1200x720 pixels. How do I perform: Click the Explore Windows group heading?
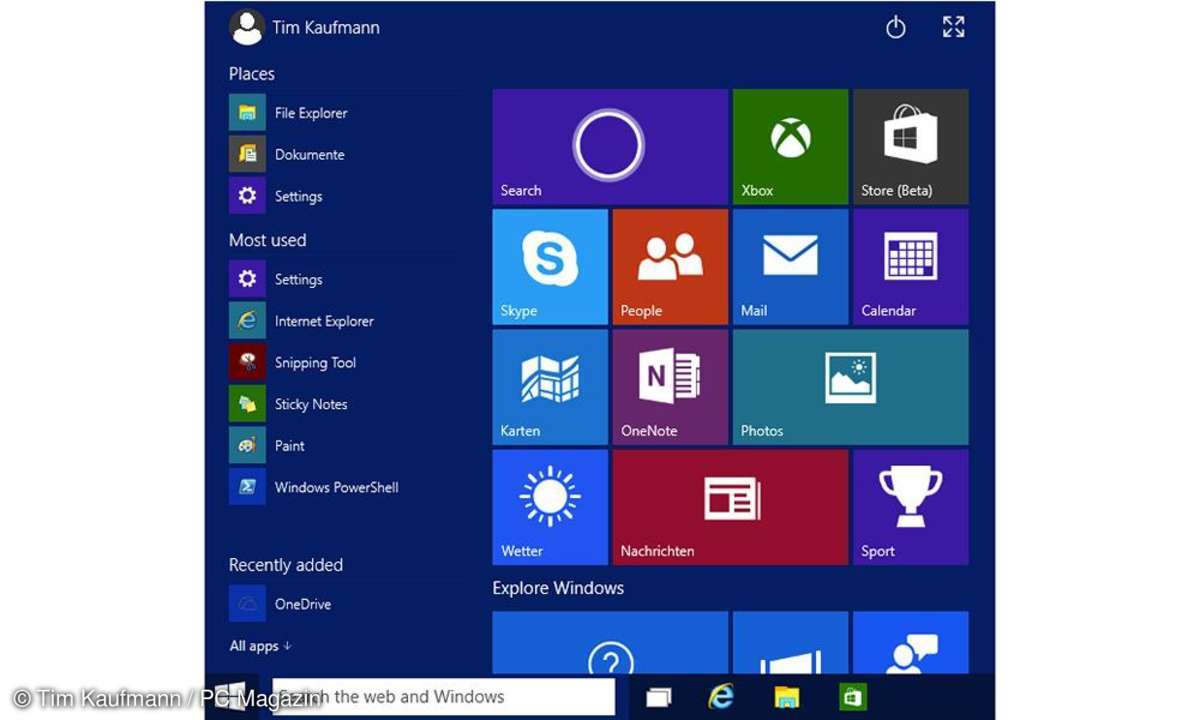[558, 588]
